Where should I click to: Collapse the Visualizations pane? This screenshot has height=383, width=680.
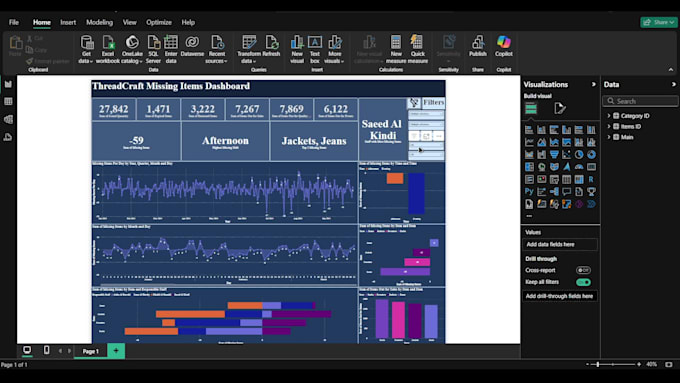point(594,85)
